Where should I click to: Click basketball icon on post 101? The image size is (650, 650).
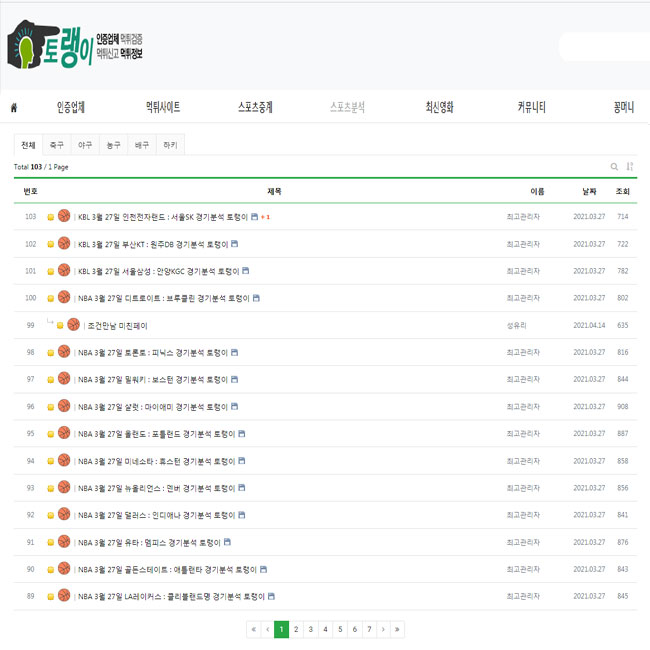point(64,270)
